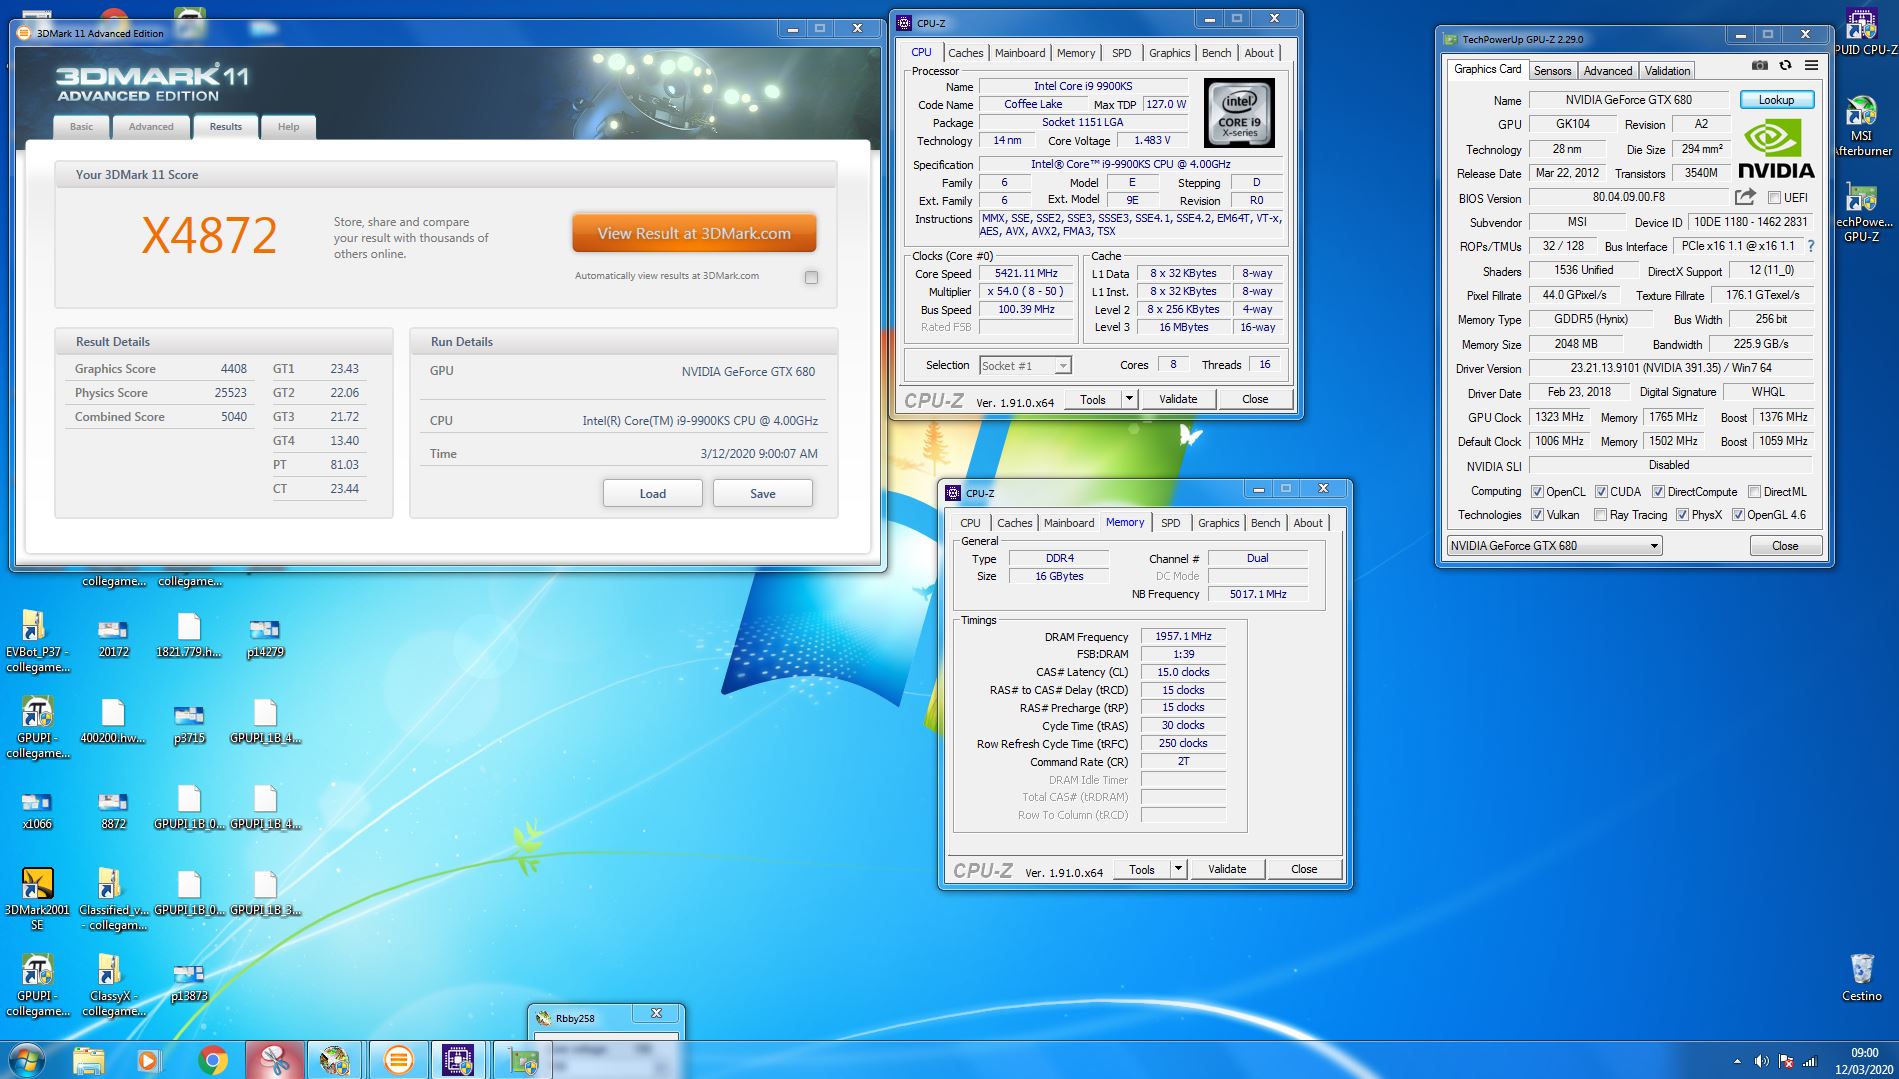
Task: Enable automatically view results at 3DMark.com
Action: [811, 277]
